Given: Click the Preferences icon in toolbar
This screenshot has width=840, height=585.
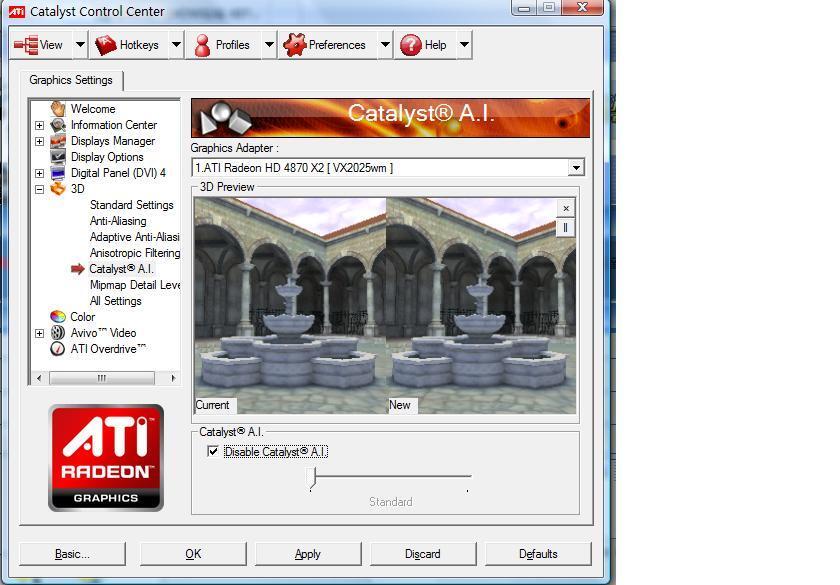Looking at the screenshot, I should [x=294, y=45].
